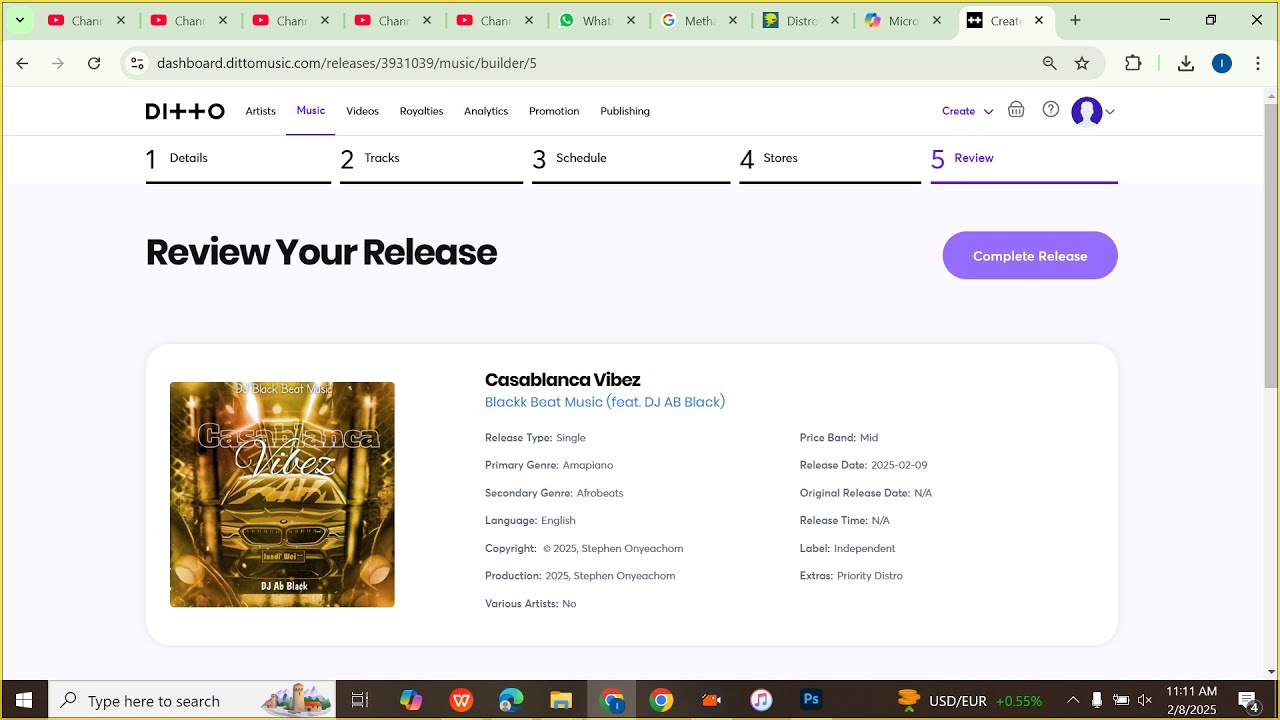Go back to the previous page
The height and width of the screenshot is (720, 1280).
22,63
